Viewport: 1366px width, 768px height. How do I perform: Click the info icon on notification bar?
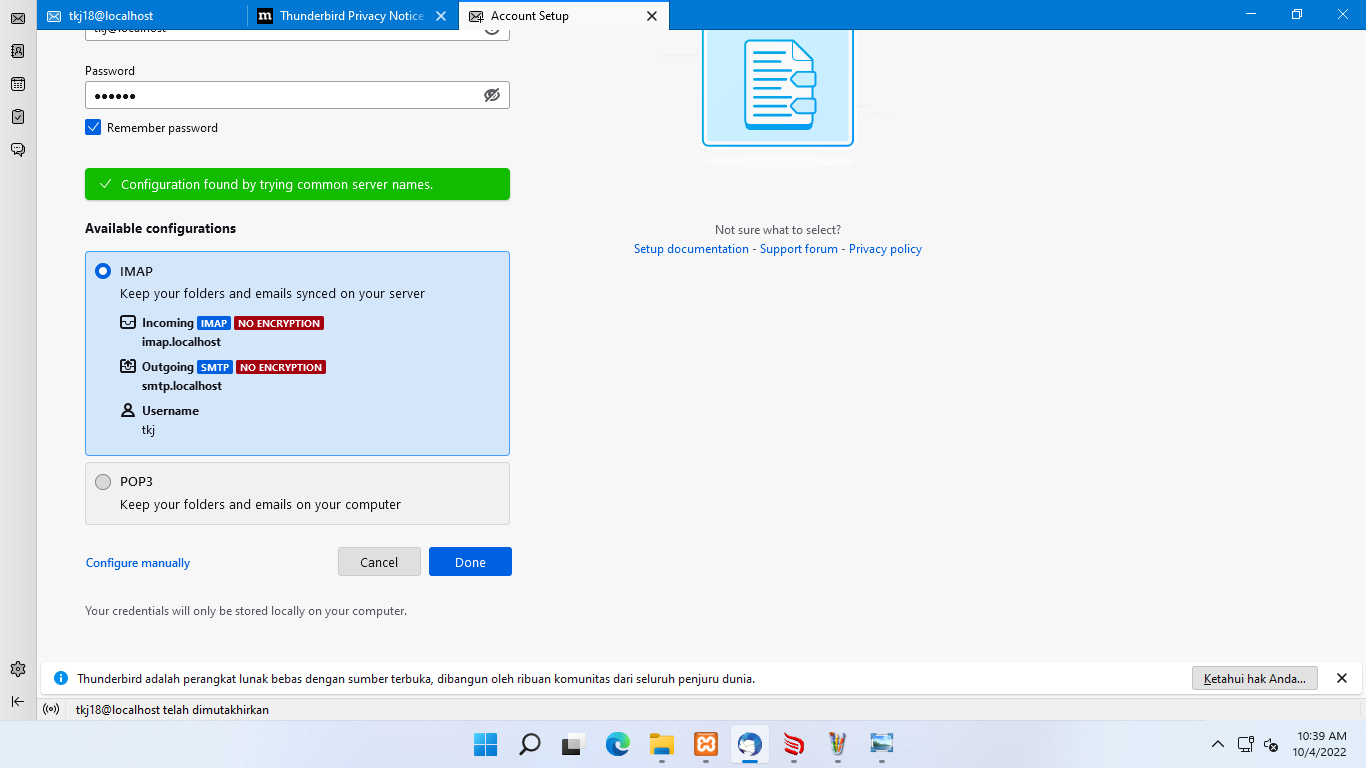[x=61, y=678]
